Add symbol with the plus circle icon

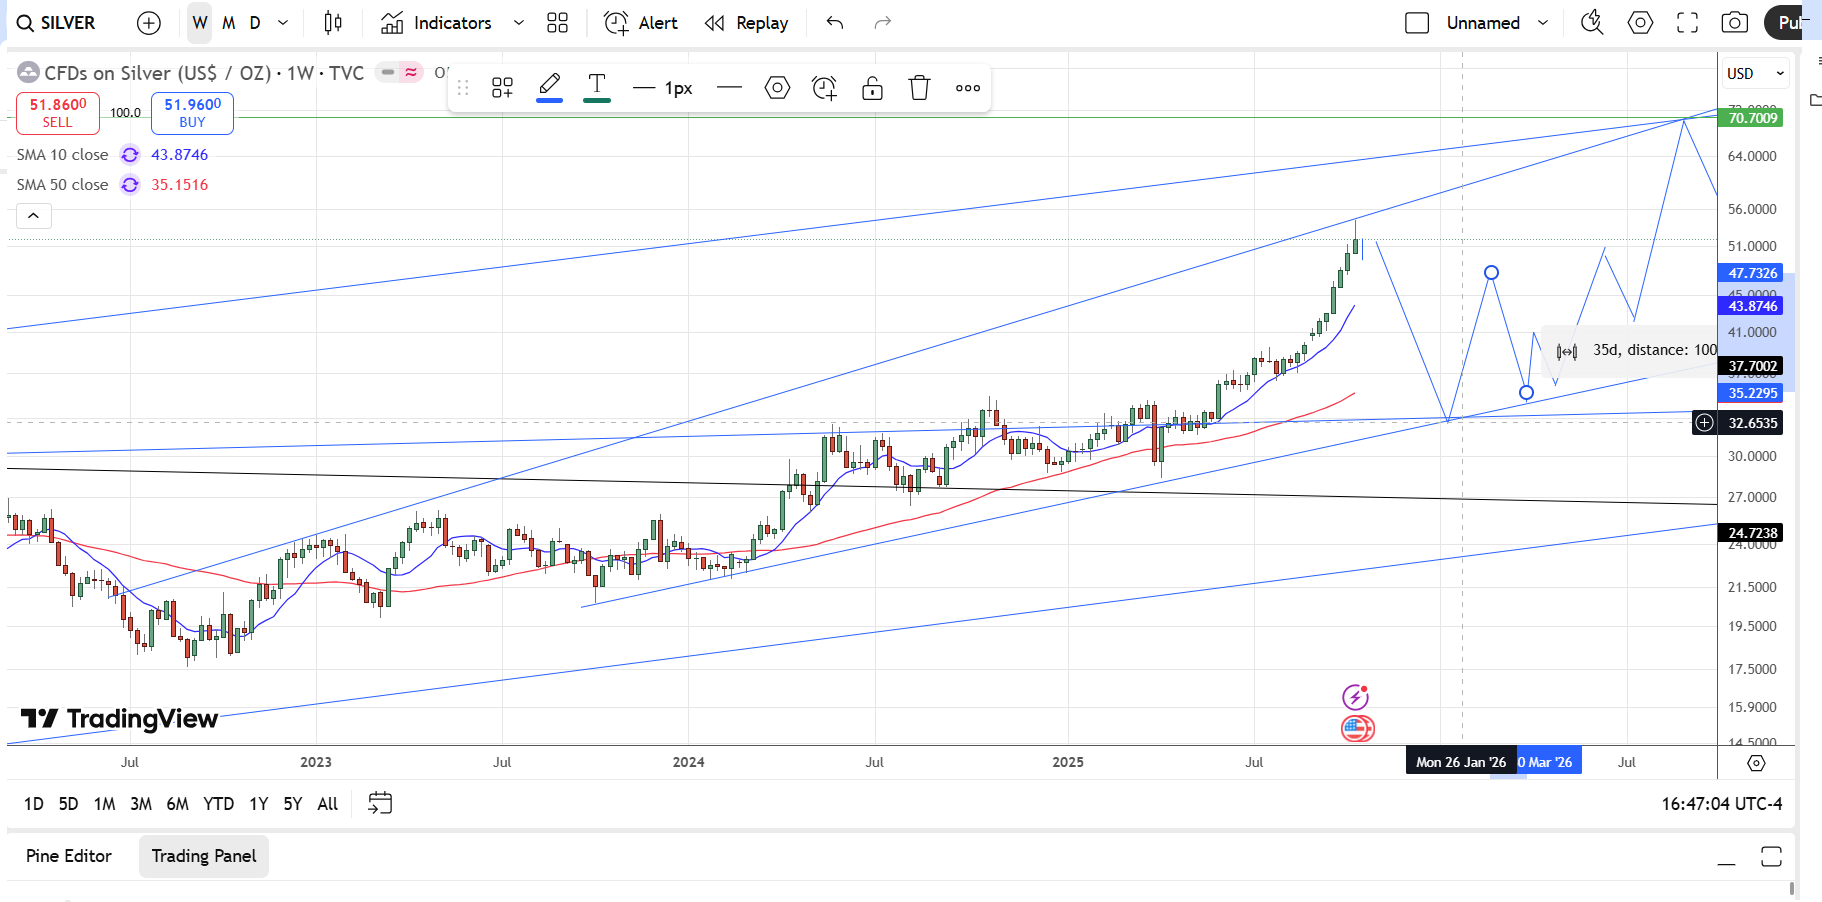[148, 23]
